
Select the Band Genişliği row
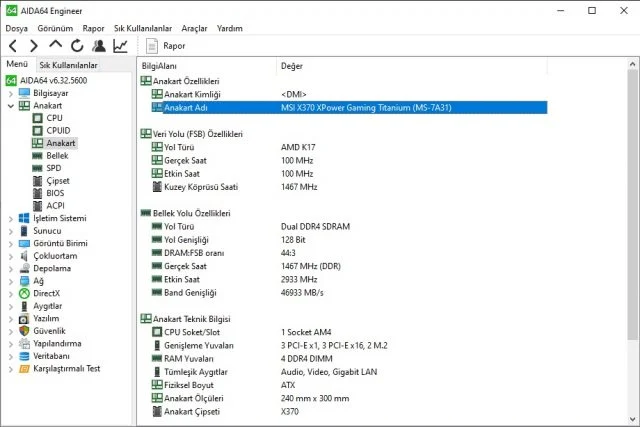click(349, 293)
